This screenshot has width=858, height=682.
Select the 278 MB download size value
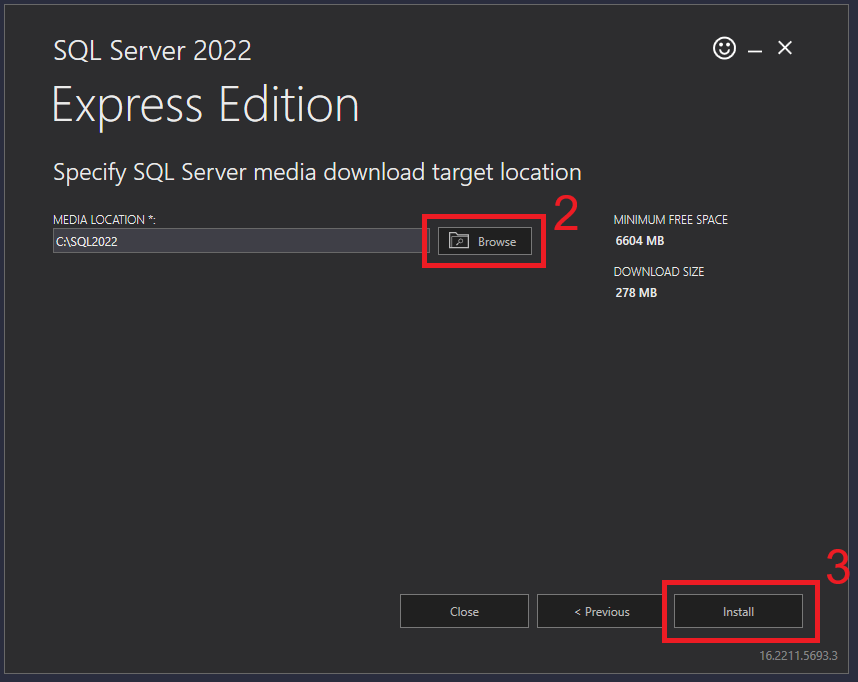636,293
